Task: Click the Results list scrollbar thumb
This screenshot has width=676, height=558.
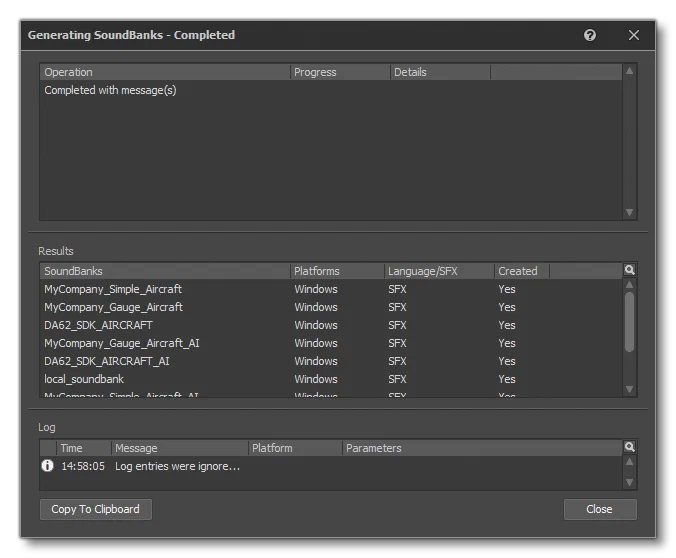Action: point(629,322)
